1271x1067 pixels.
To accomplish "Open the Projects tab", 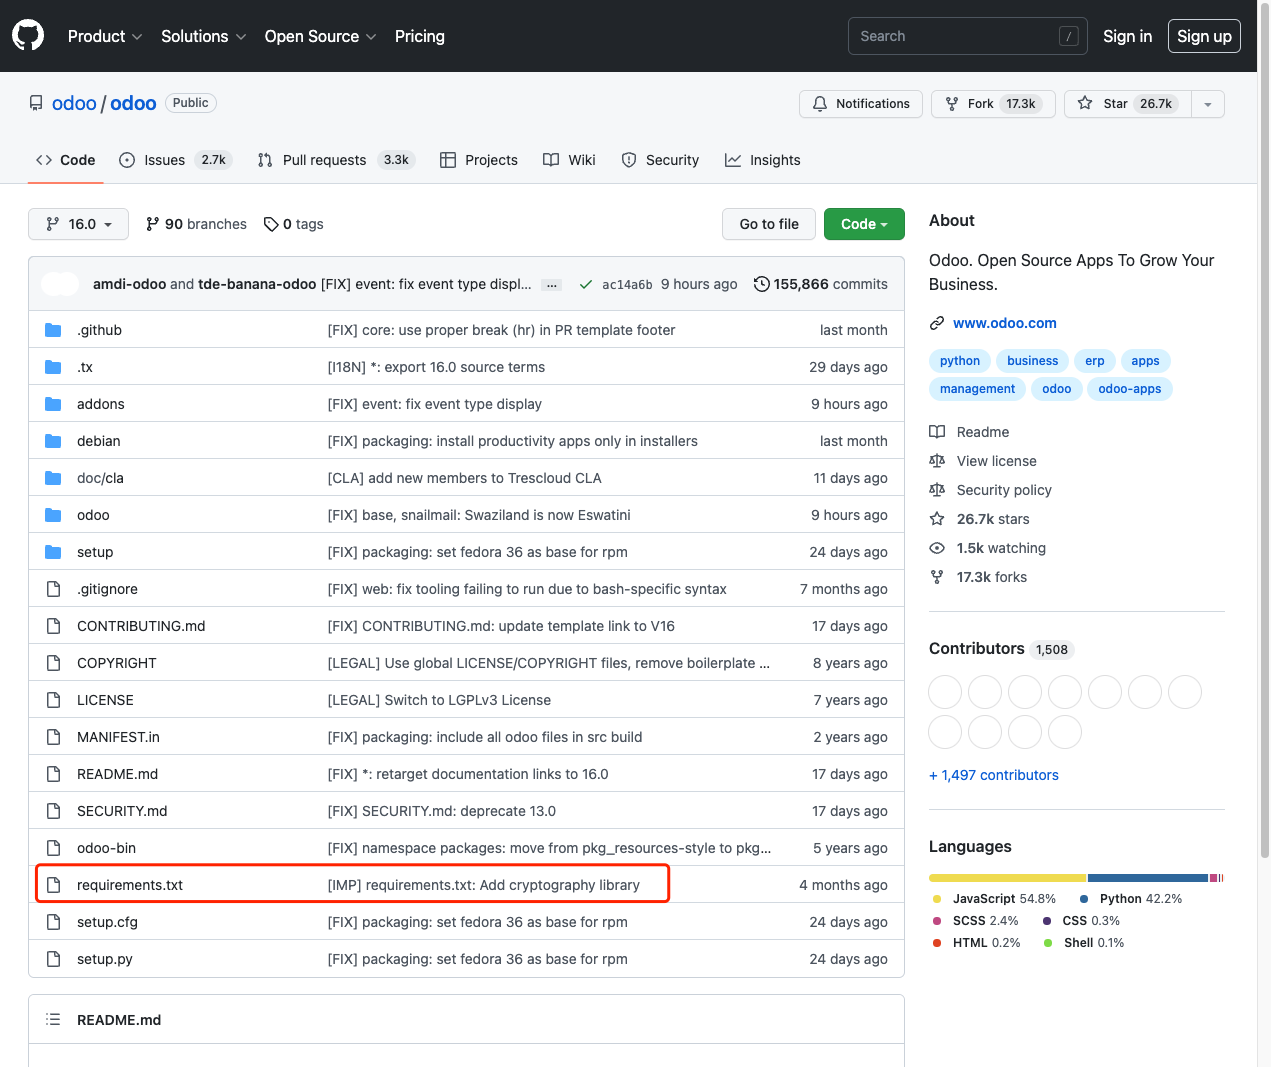I will tap(479, 160).
